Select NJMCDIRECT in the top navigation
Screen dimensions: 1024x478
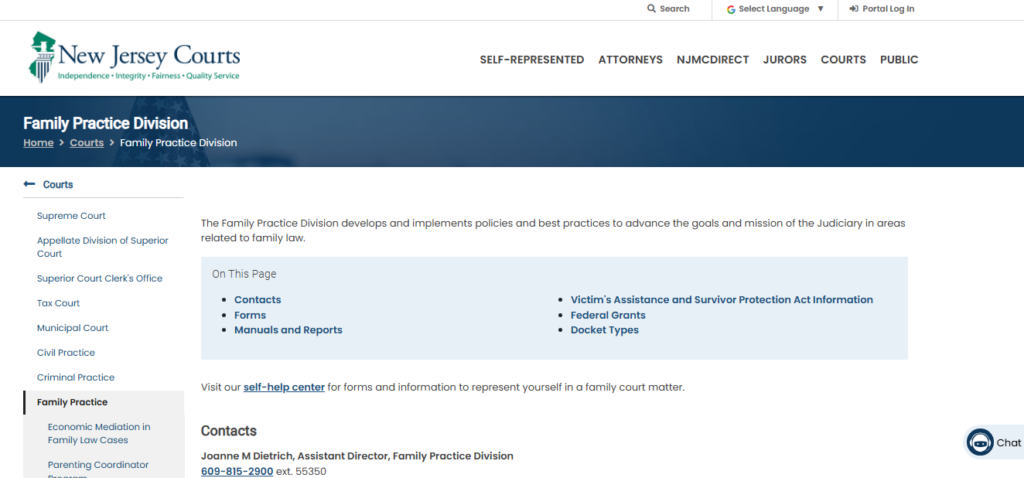[x=712, y=60]
